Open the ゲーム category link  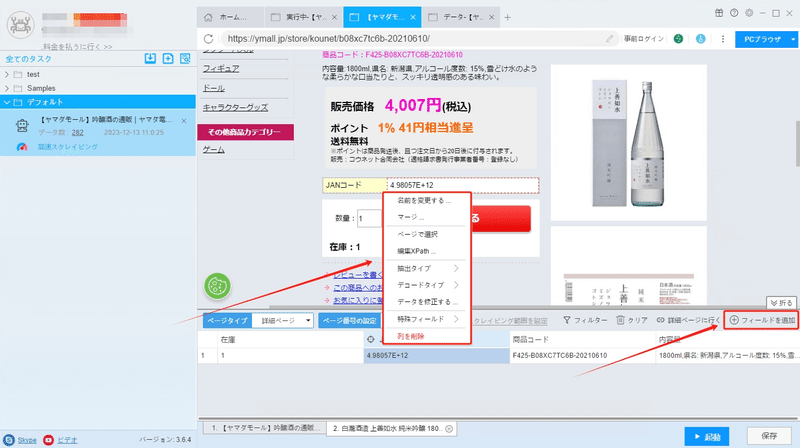[213, 150]
